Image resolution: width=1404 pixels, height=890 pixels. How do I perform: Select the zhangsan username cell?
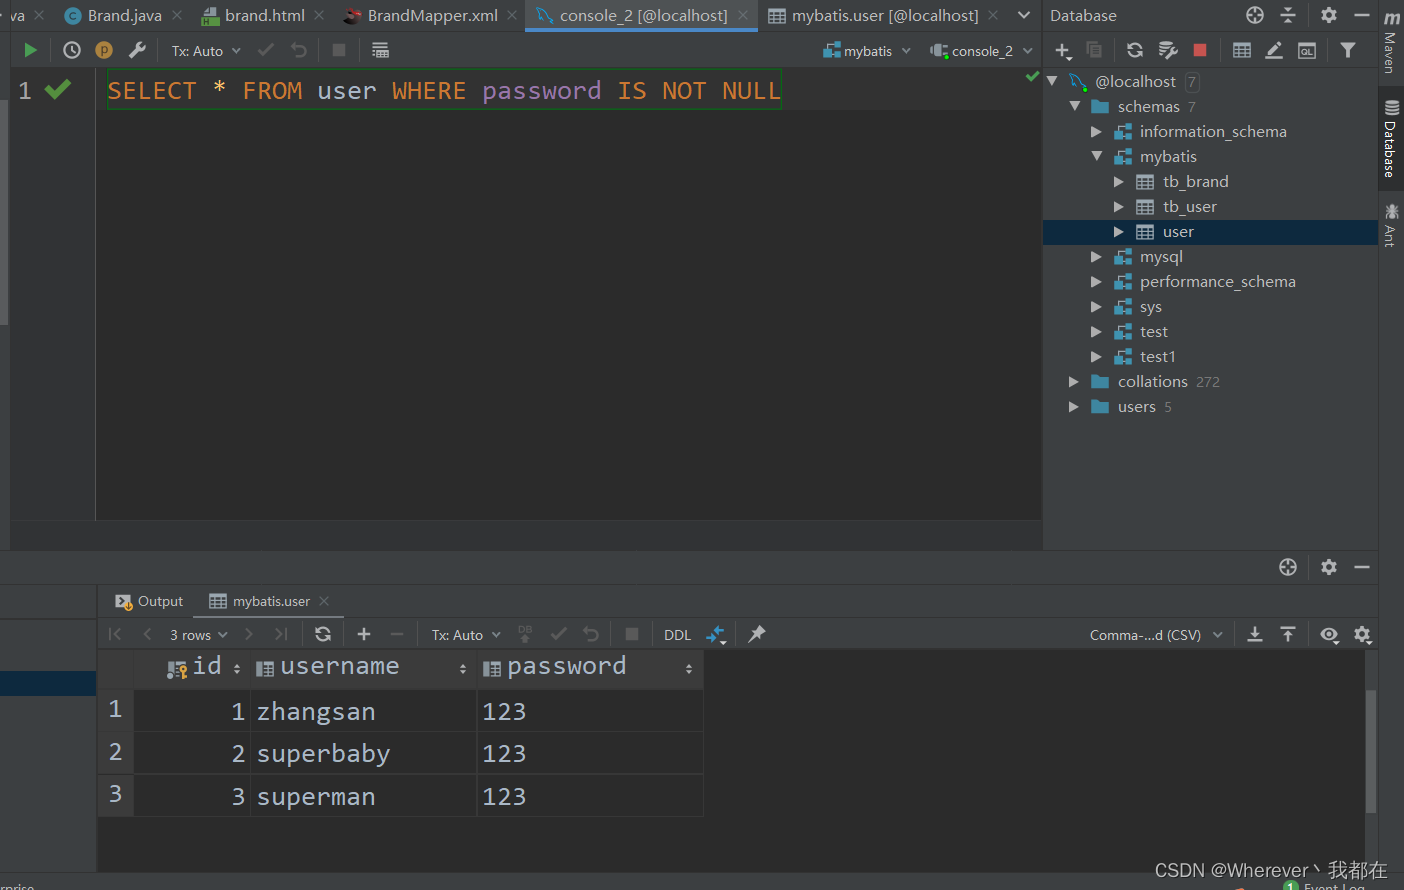[316, 712]
